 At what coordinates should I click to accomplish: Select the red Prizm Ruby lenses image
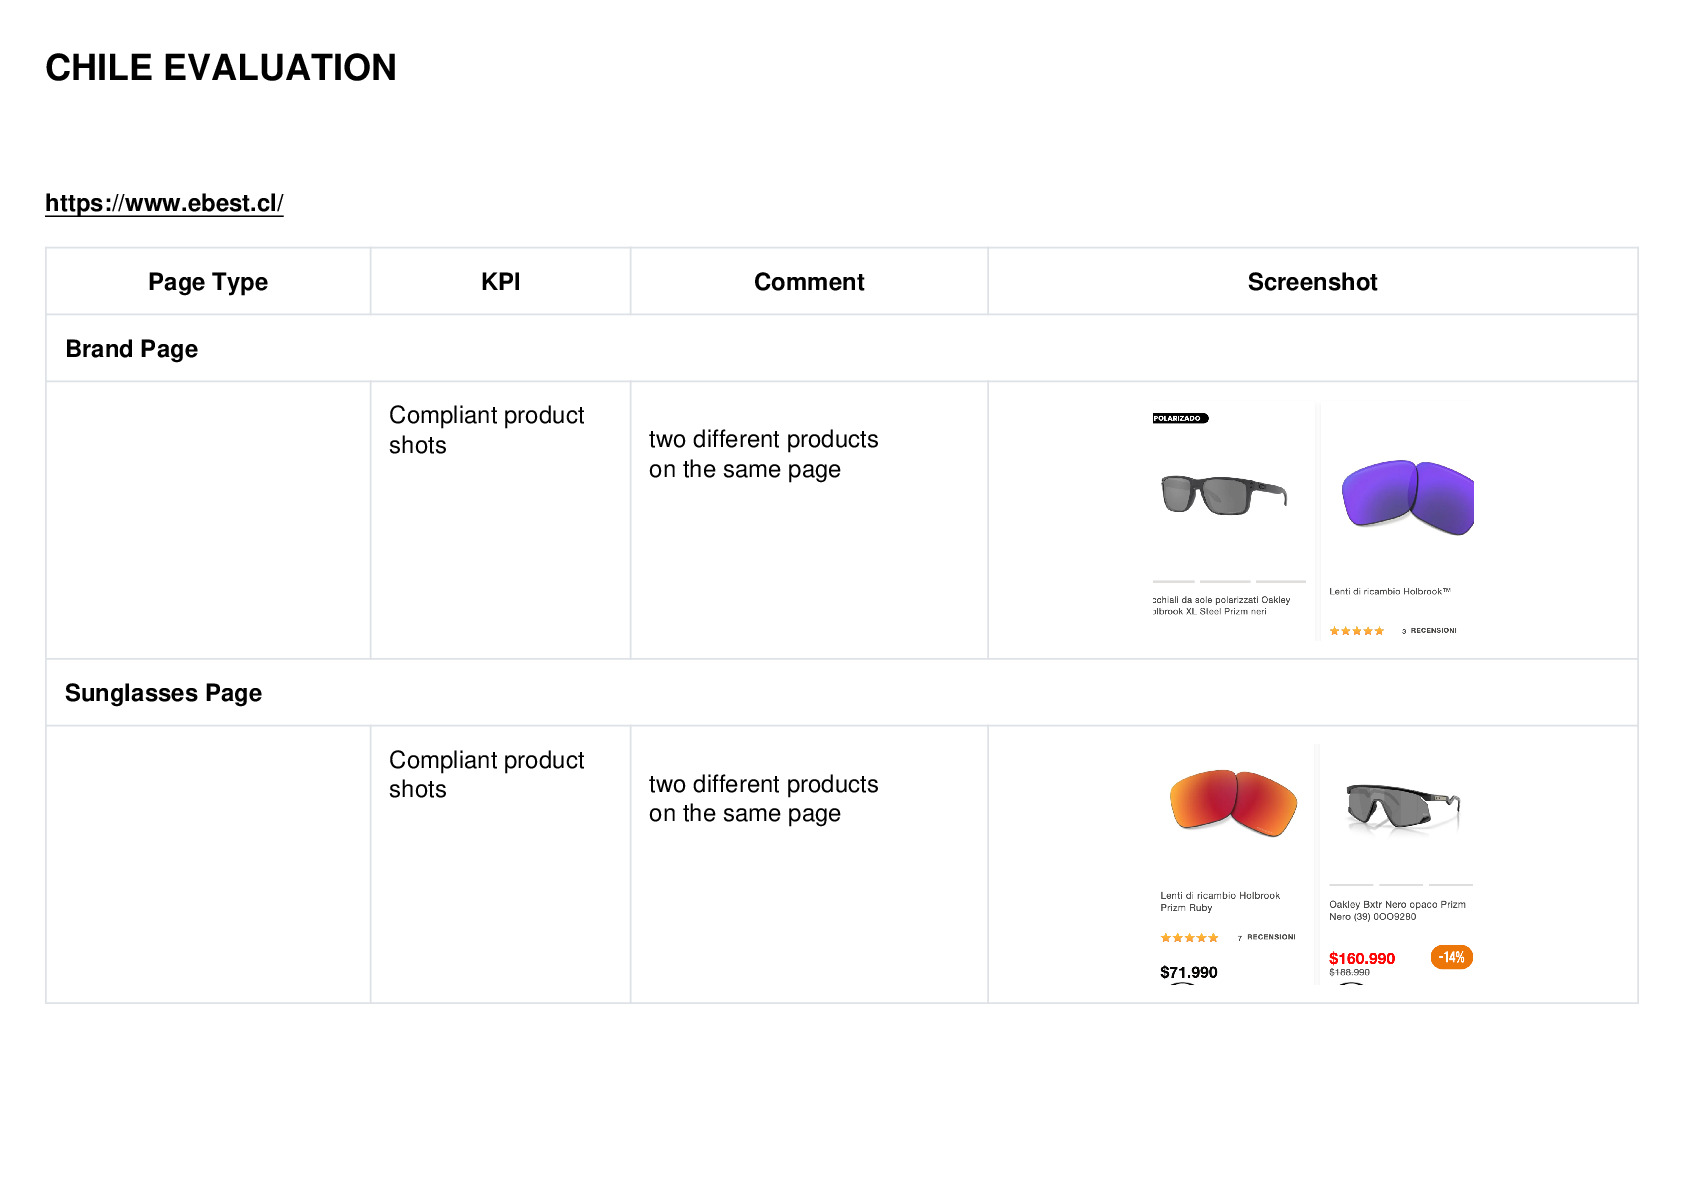point(1233,802)
